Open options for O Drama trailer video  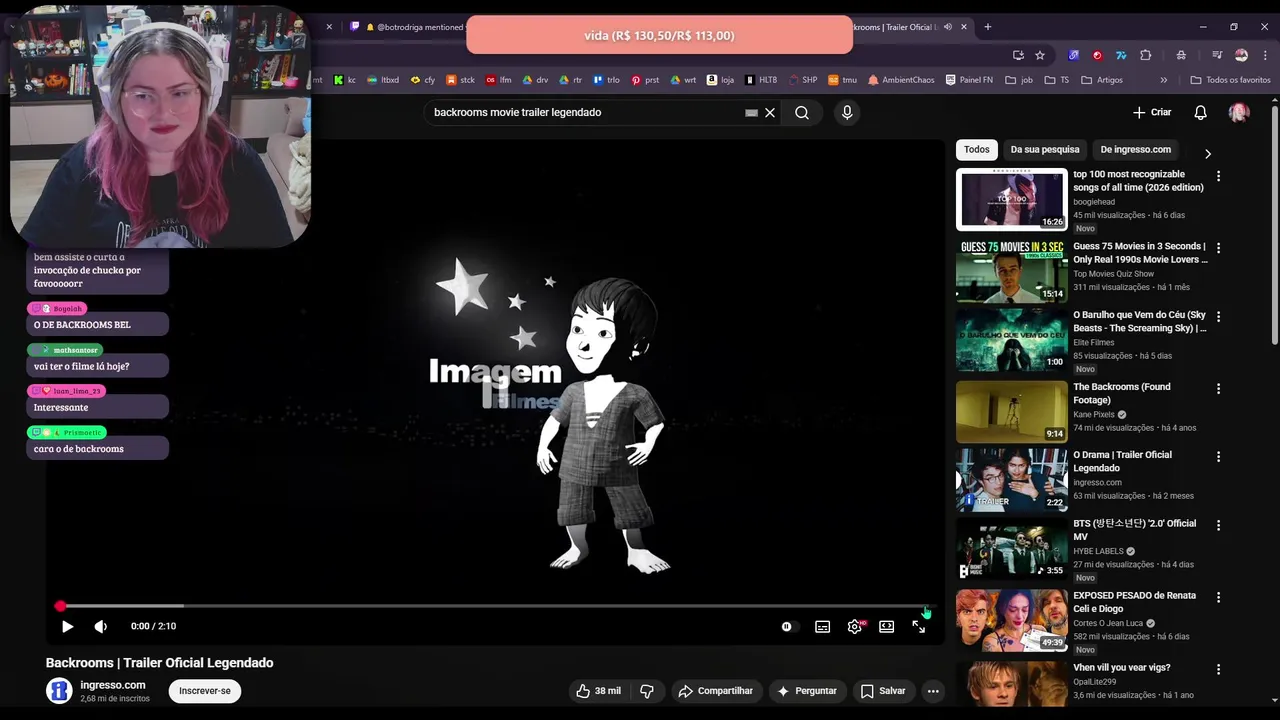[1218, 457]
